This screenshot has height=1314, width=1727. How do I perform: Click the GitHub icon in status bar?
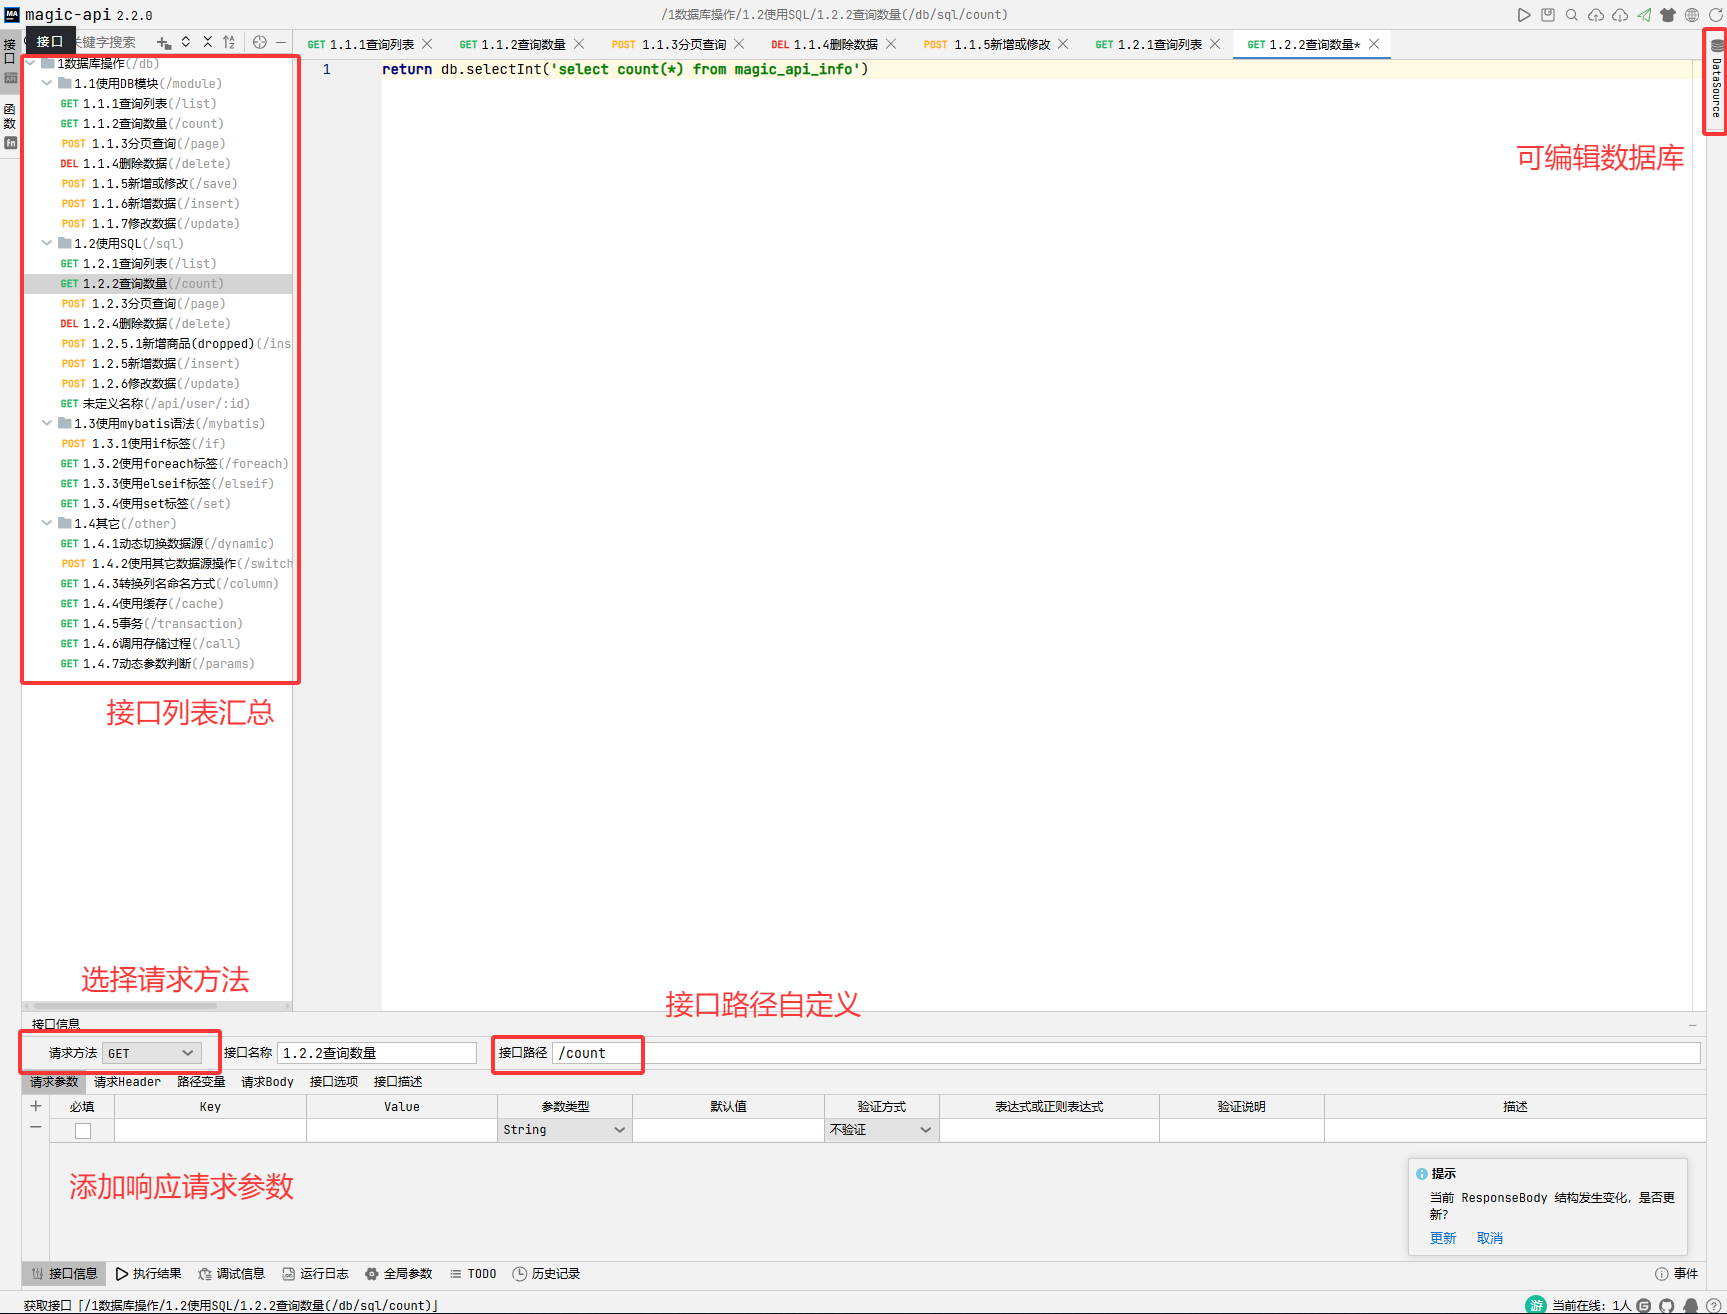point(1667,1305)
